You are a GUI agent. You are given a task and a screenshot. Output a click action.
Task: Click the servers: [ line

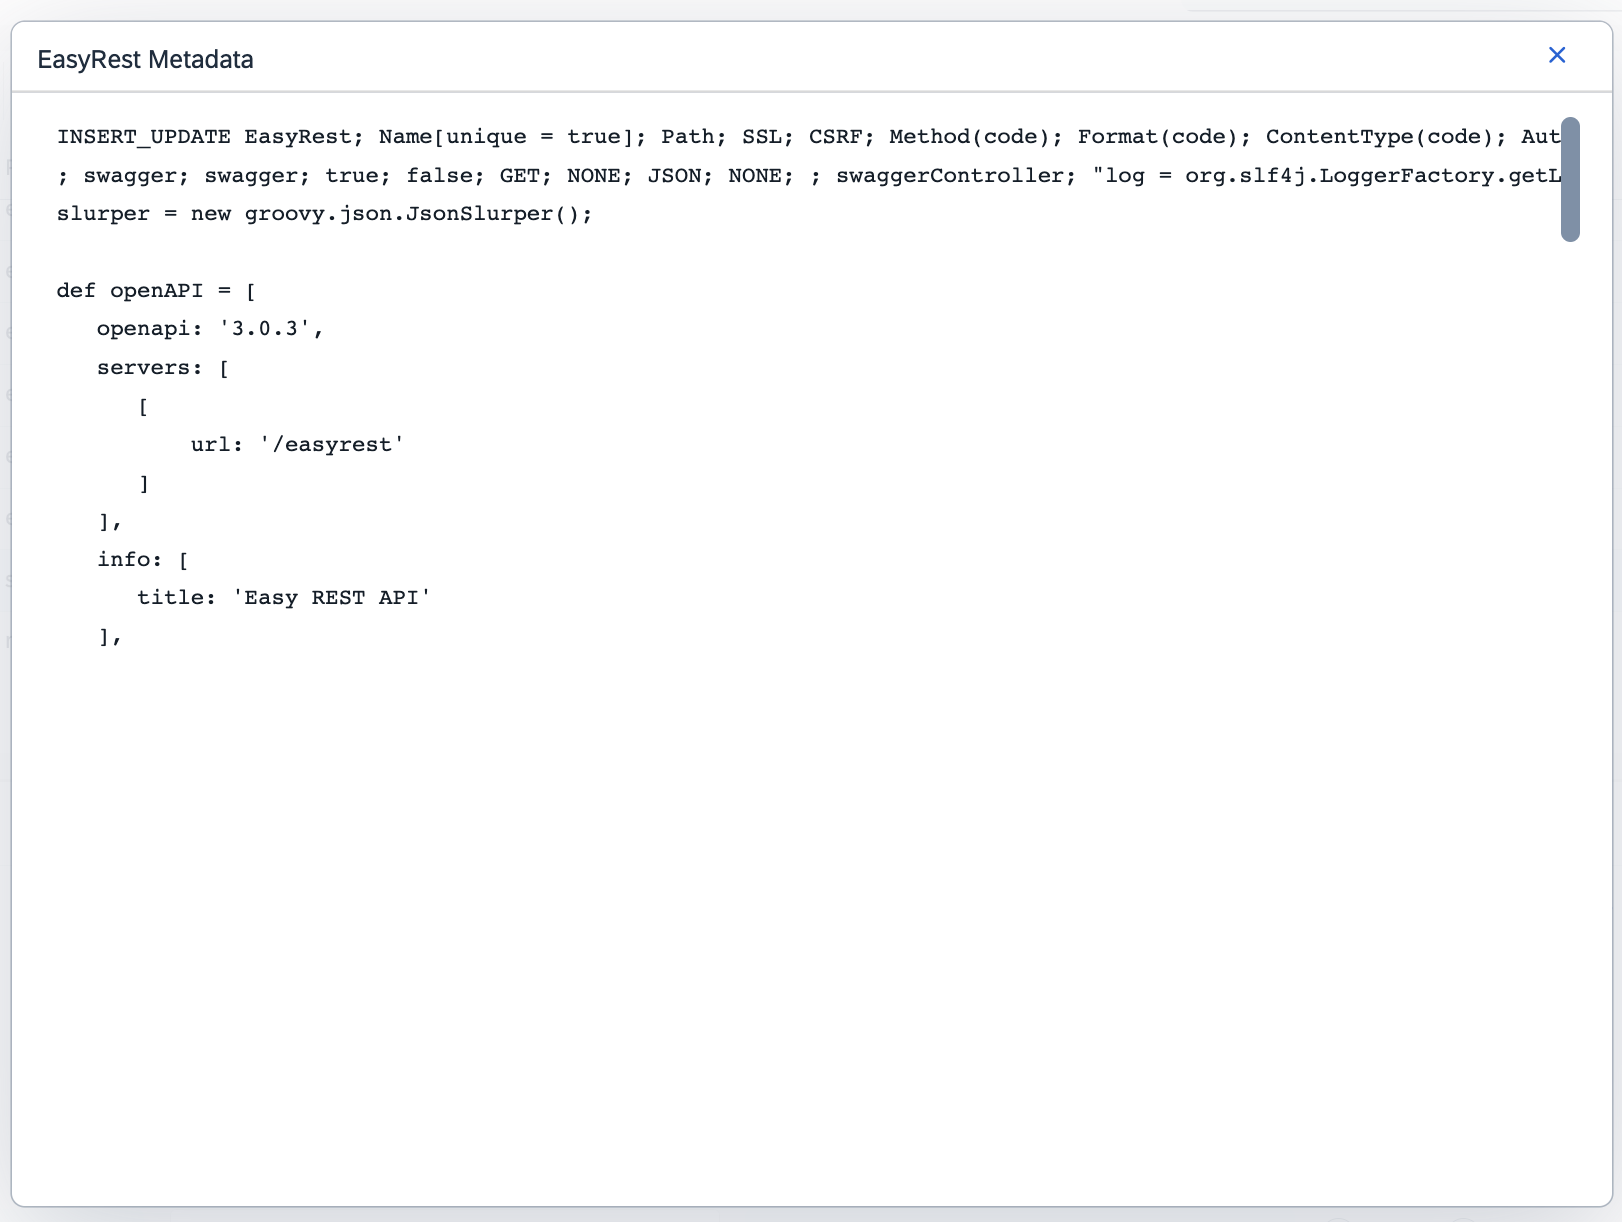tap(163, 368)
